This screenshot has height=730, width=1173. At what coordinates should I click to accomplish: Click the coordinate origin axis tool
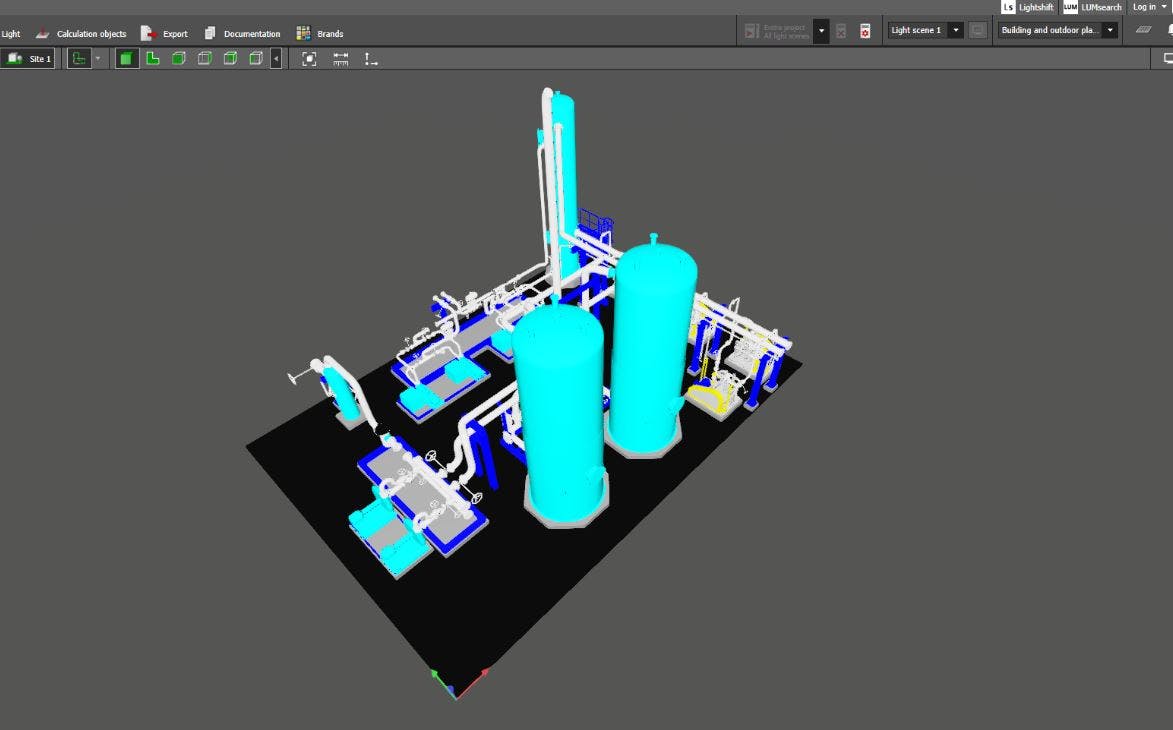click(x=371, y=59)
